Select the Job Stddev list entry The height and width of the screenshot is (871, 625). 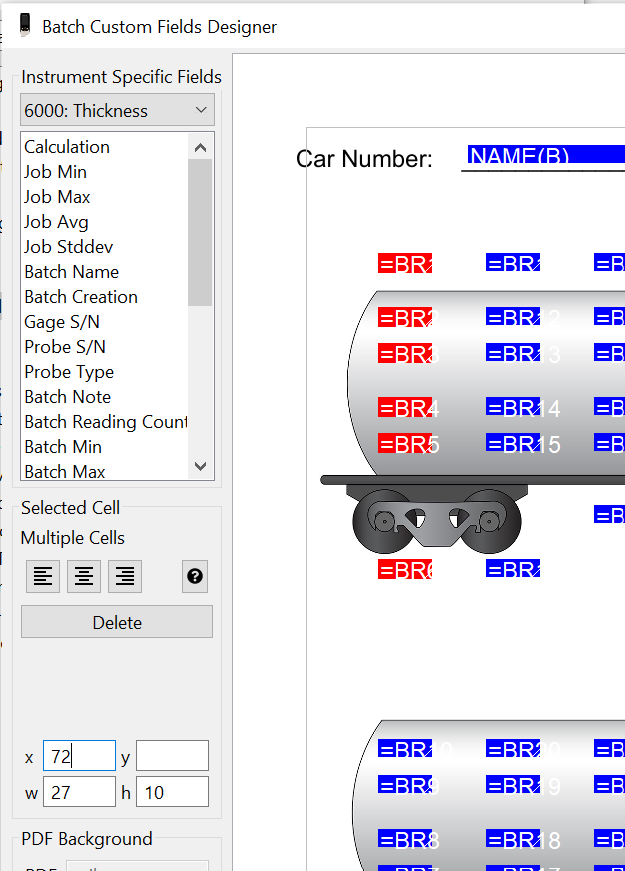70,247
